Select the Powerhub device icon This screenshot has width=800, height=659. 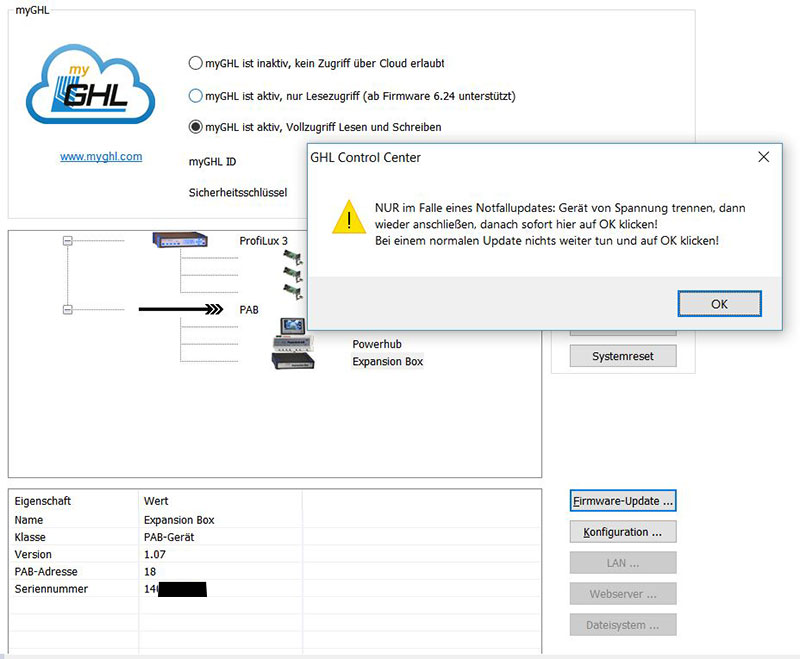(294, 344)
